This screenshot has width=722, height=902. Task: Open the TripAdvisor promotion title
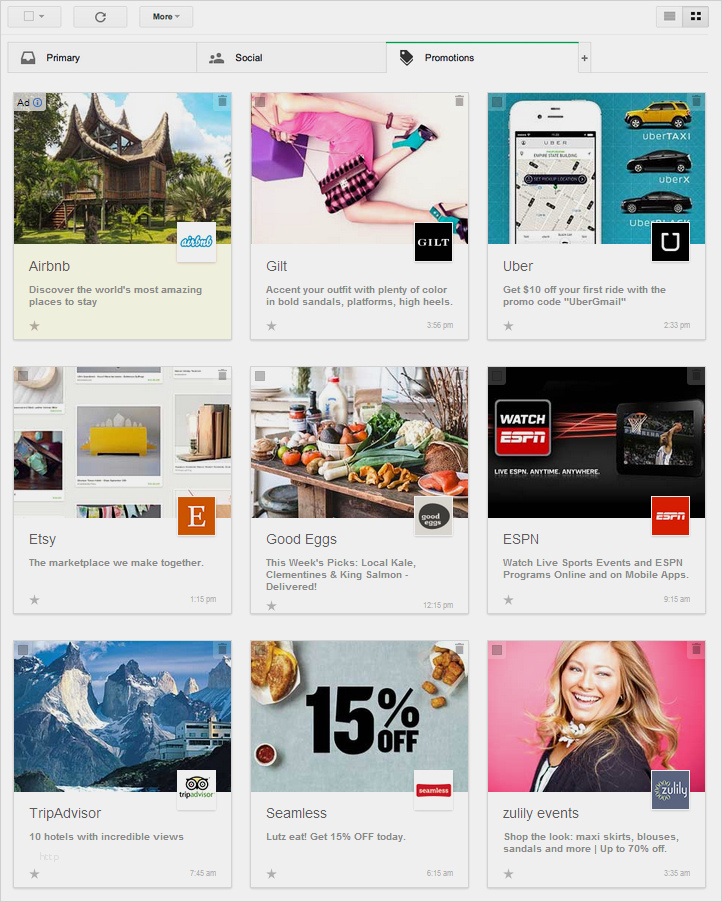coord(65,813)
